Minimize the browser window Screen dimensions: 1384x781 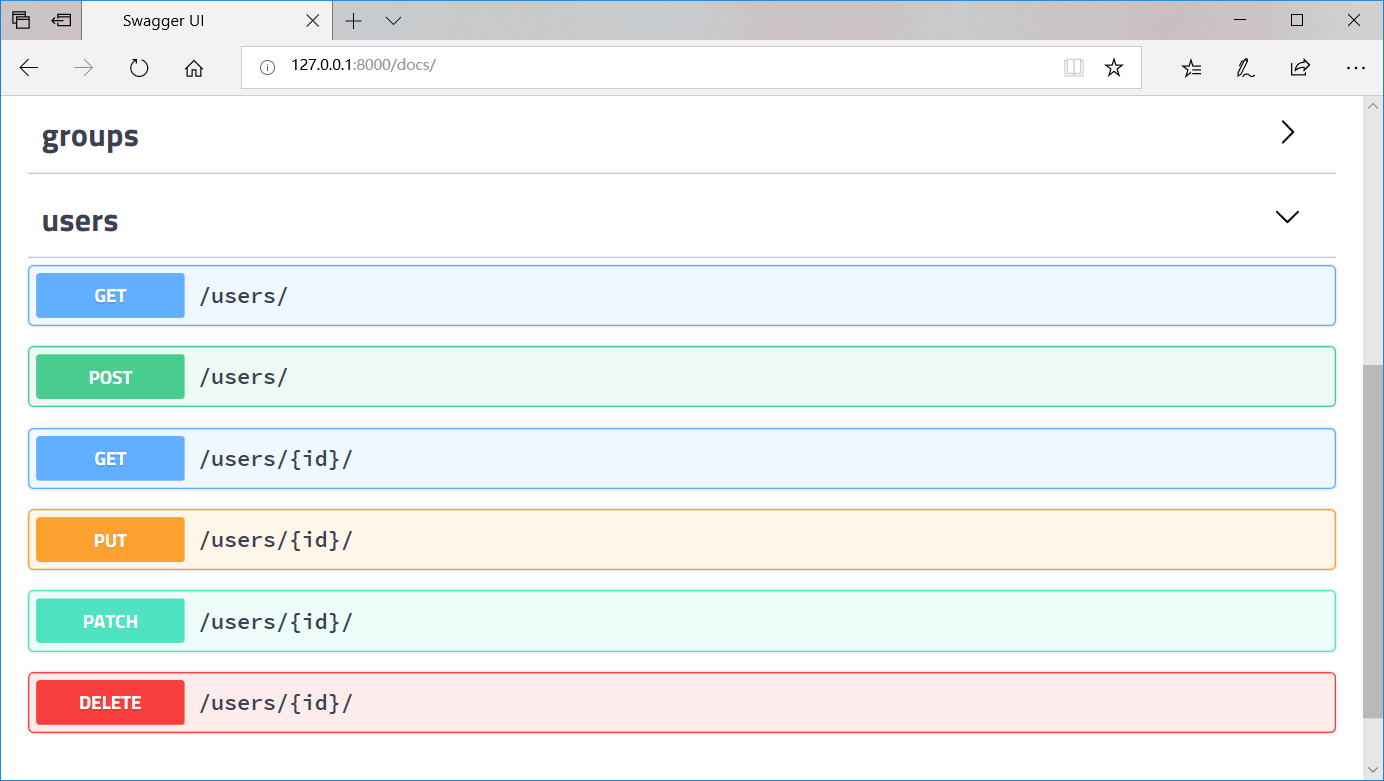pos(1241,20)
